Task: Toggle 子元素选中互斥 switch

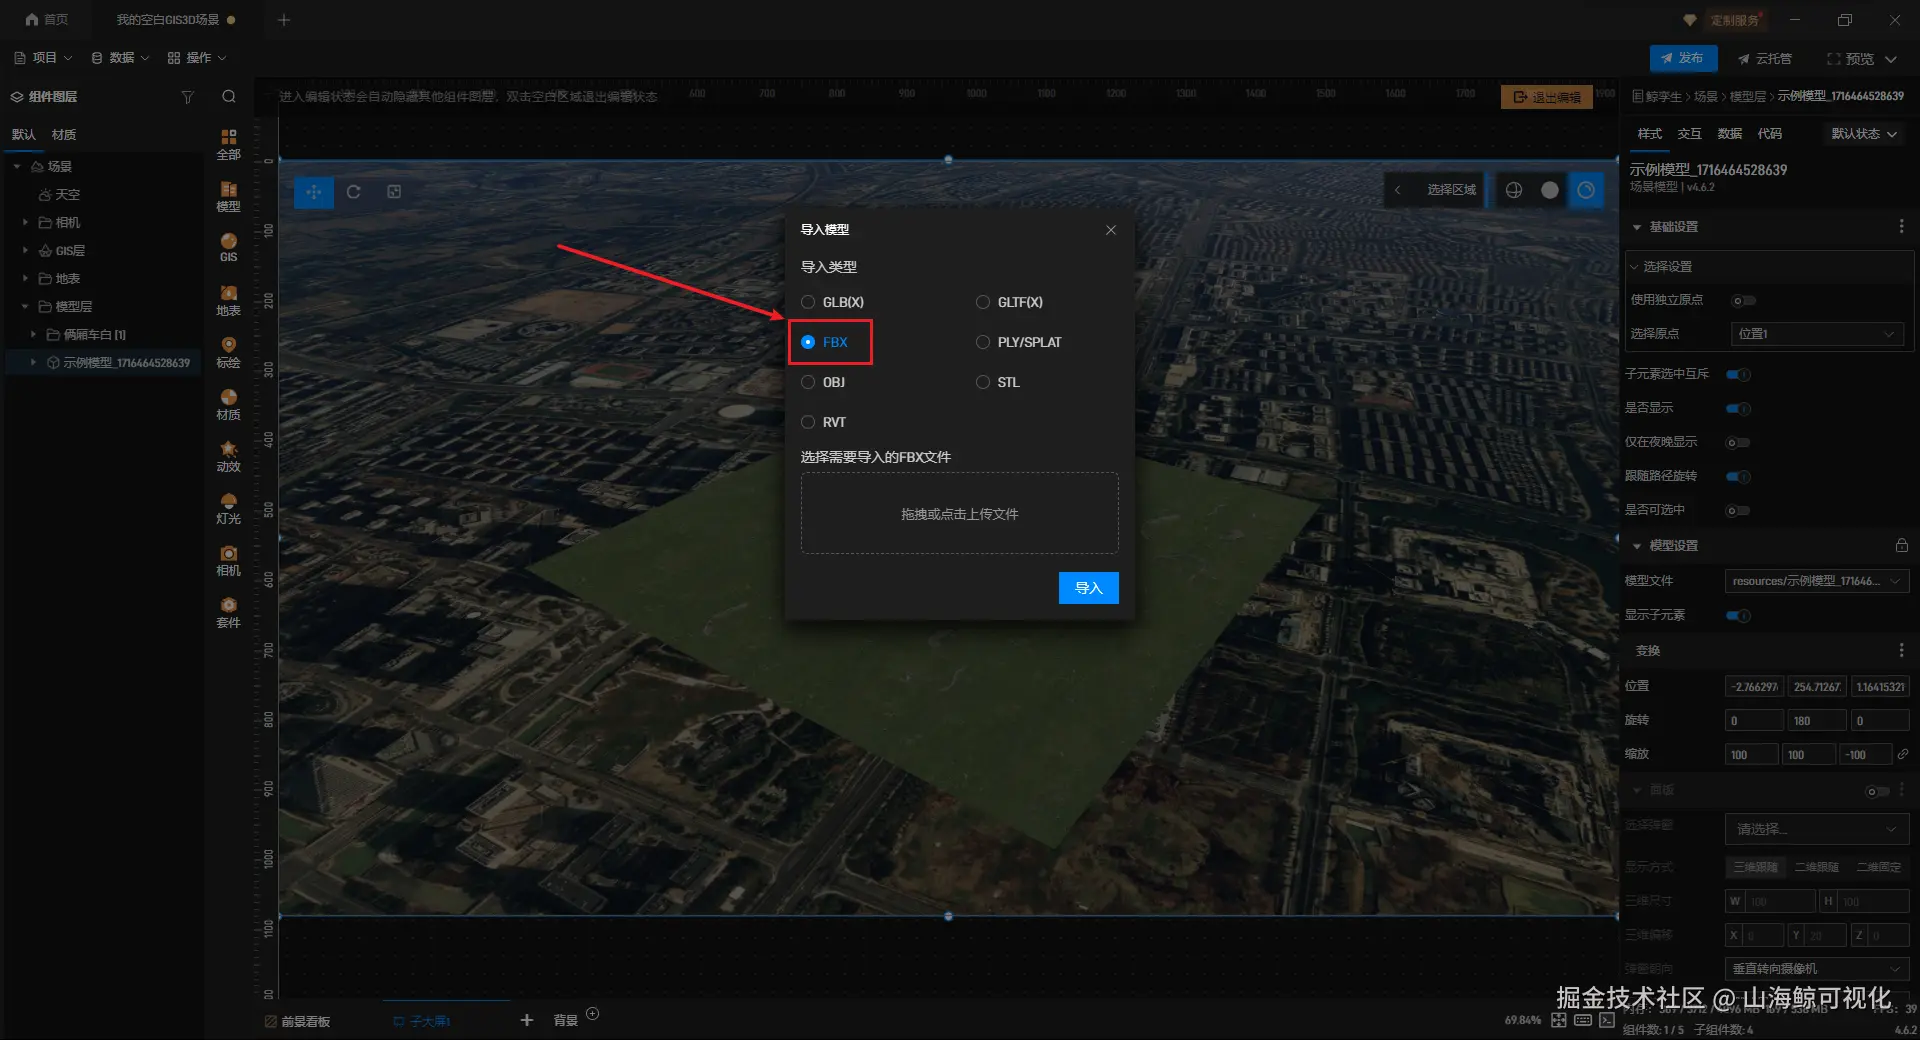Action: click(x=1739, y=374)
